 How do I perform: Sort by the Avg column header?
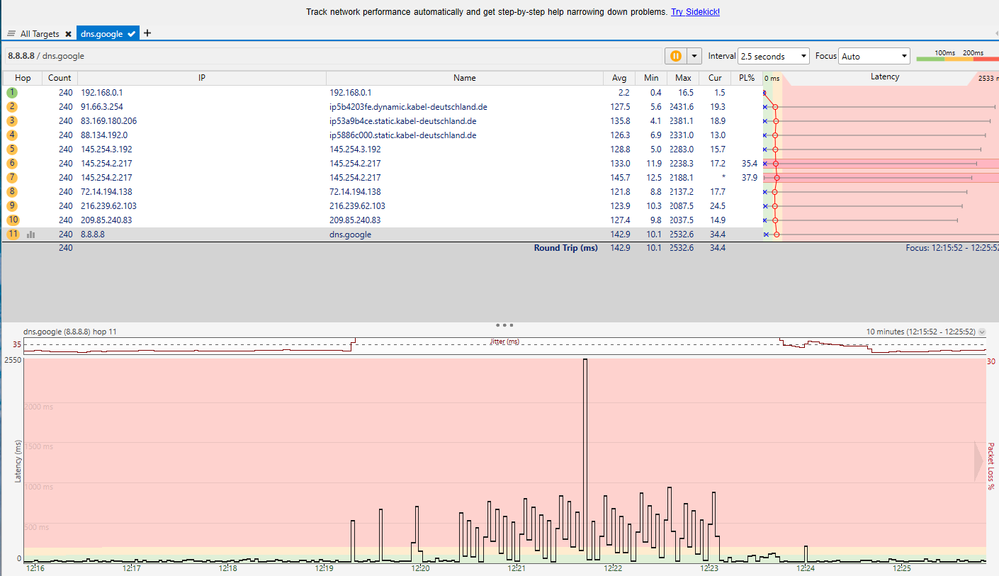(619, 77)
